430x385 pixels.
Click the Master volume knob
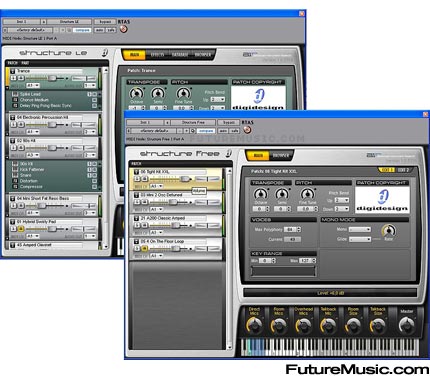click(407, 324)
